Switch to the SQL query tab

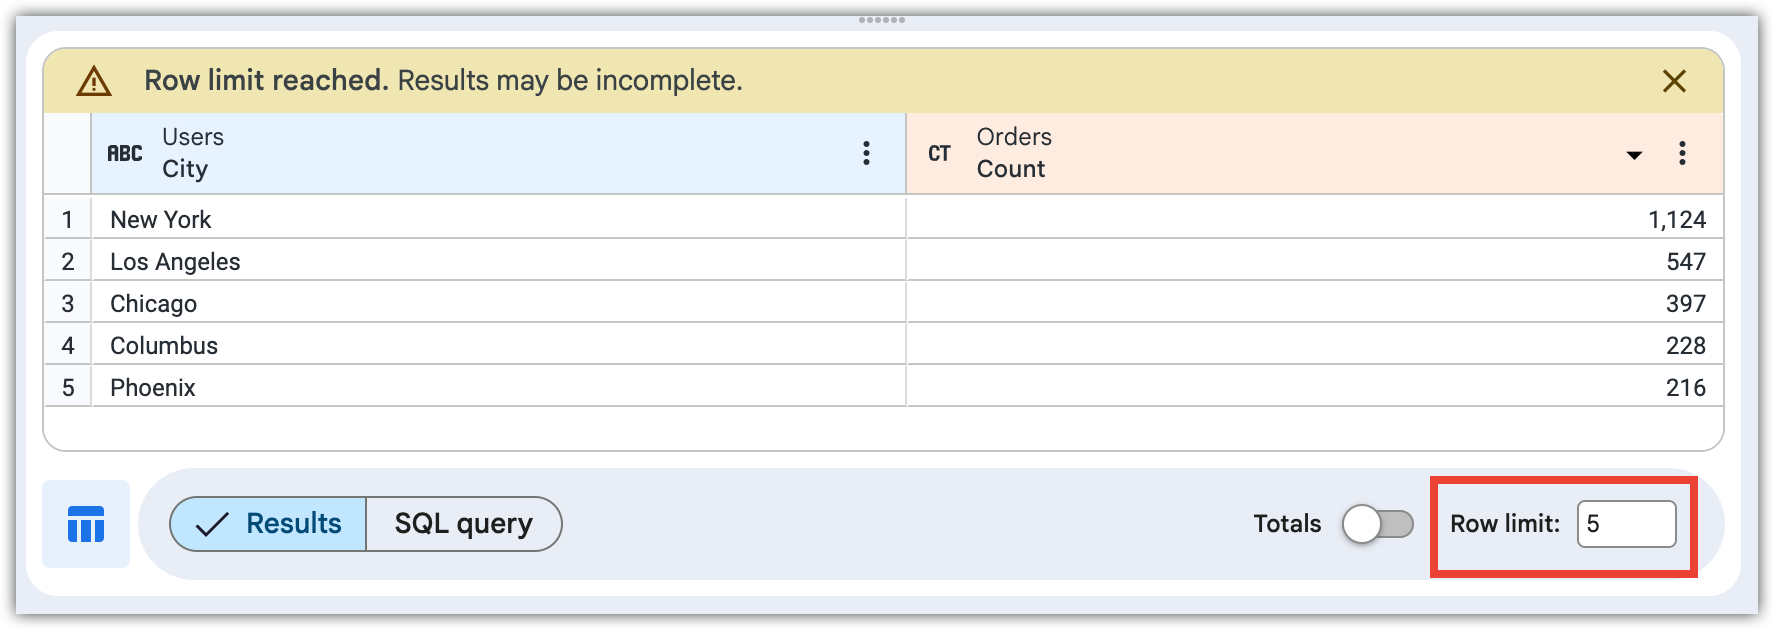tap(464, 524)
